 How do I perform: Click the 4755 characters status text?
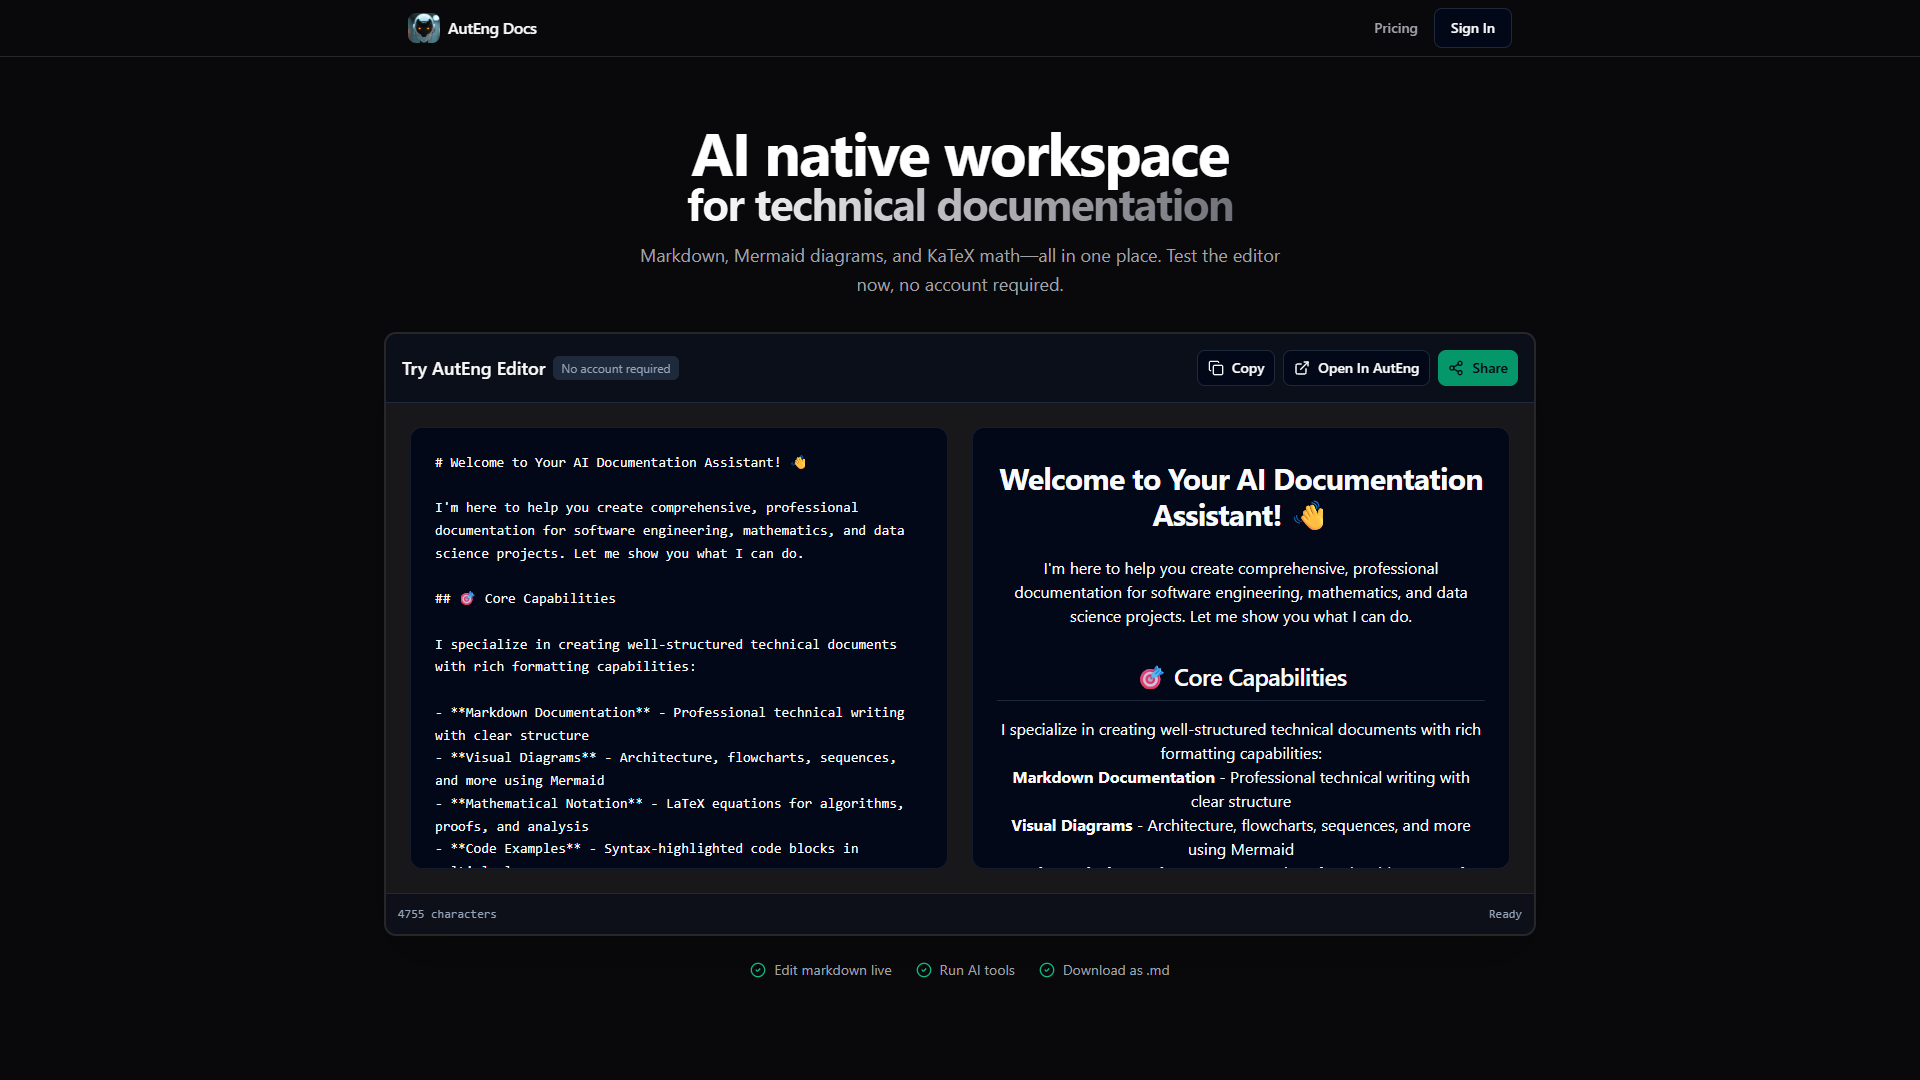click(x=447, y=914)
